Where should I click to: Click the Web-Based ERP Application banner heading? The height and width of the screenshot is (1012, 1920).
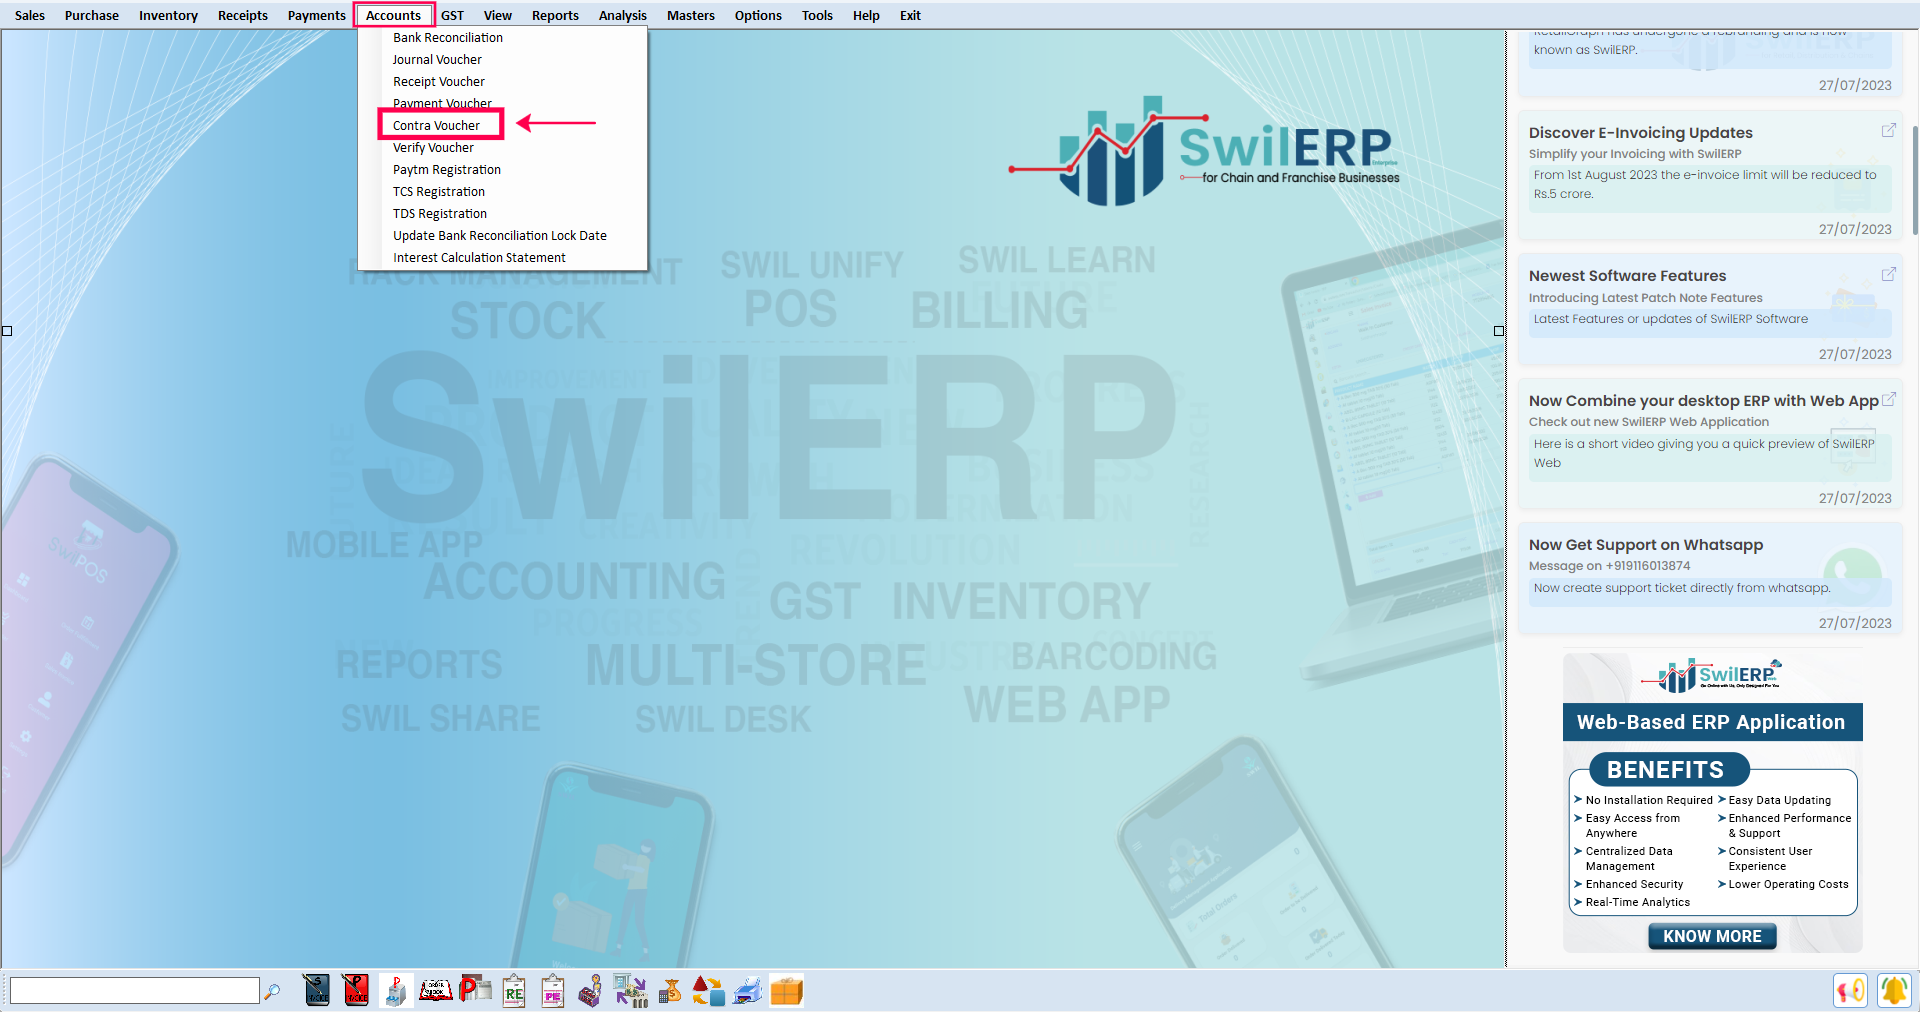coord(1711,722)
